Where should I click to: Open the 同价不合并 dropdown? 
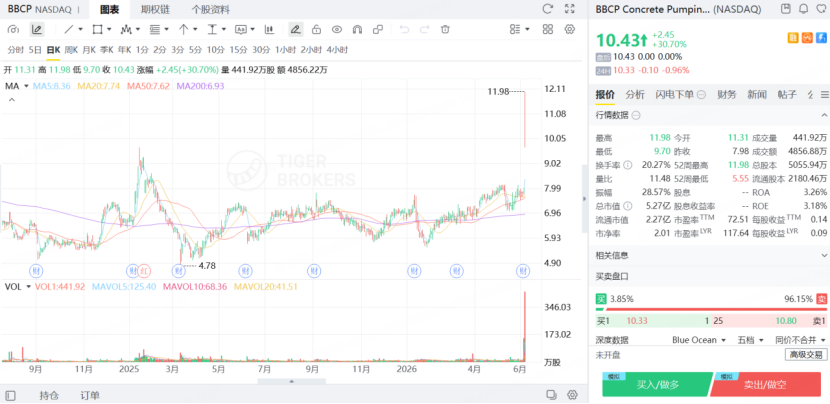point(800,340)
